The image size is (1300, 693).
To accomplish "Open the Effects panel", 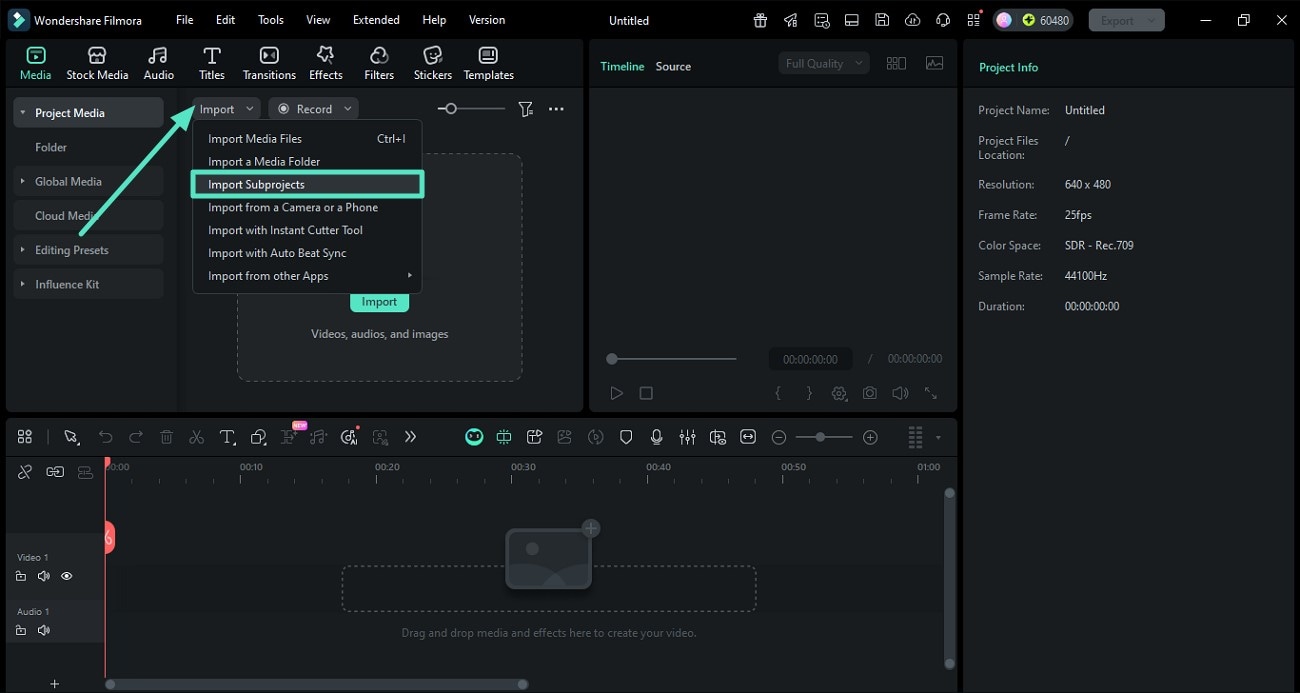I will tap(325, 62).
